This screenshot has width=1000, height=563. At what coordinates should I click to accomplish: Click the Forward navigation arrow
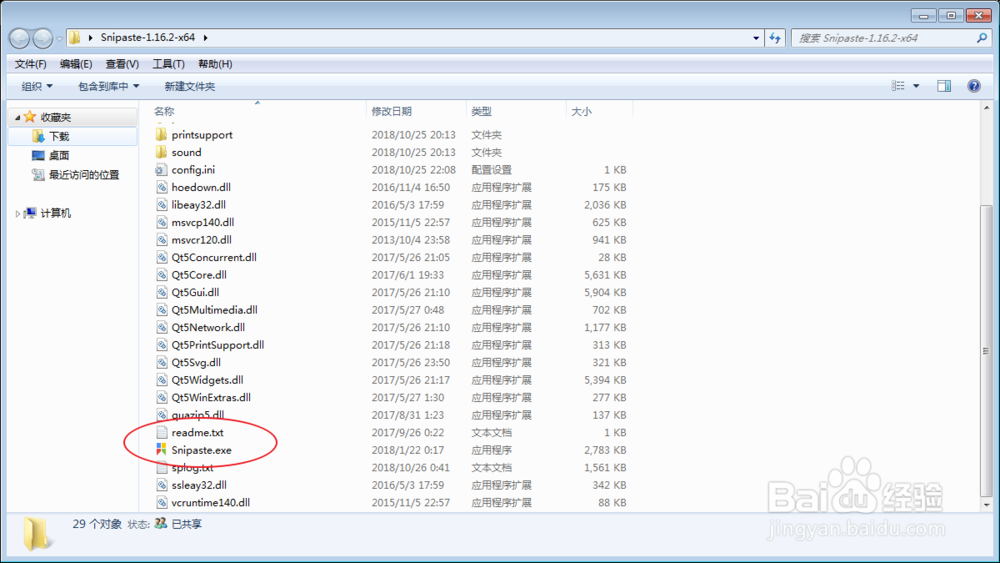(43, 39)
